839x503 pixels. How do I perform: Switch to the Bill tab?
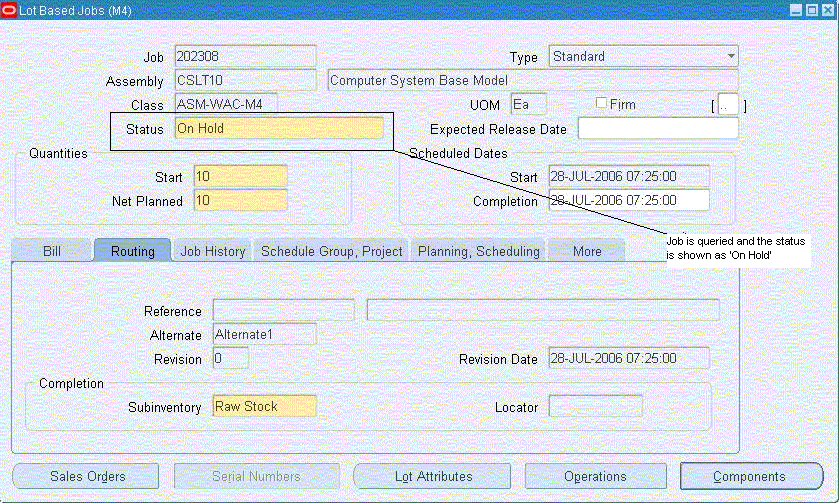(x=52, y=251)
